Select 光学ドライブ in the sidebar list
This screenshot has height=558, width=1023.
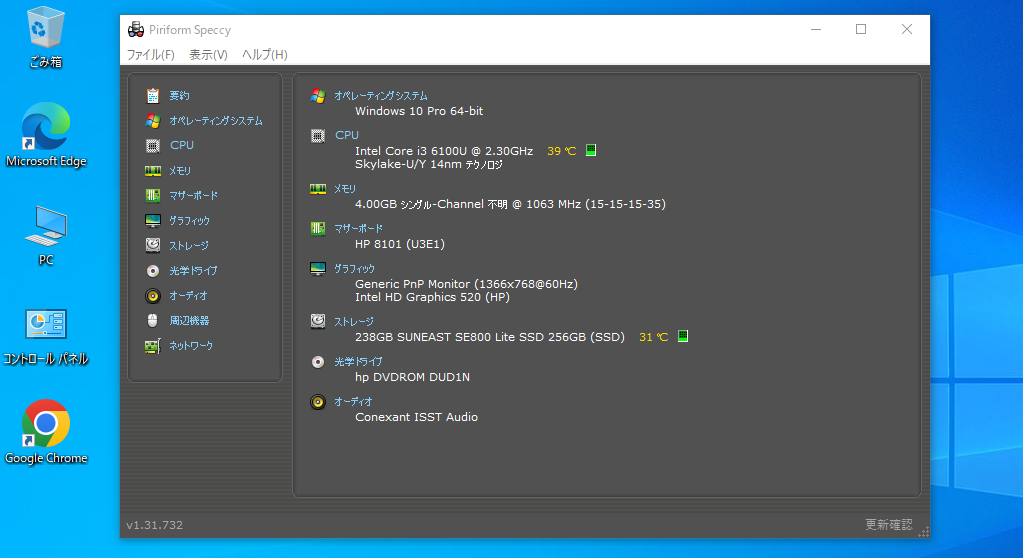pos(193,271)
